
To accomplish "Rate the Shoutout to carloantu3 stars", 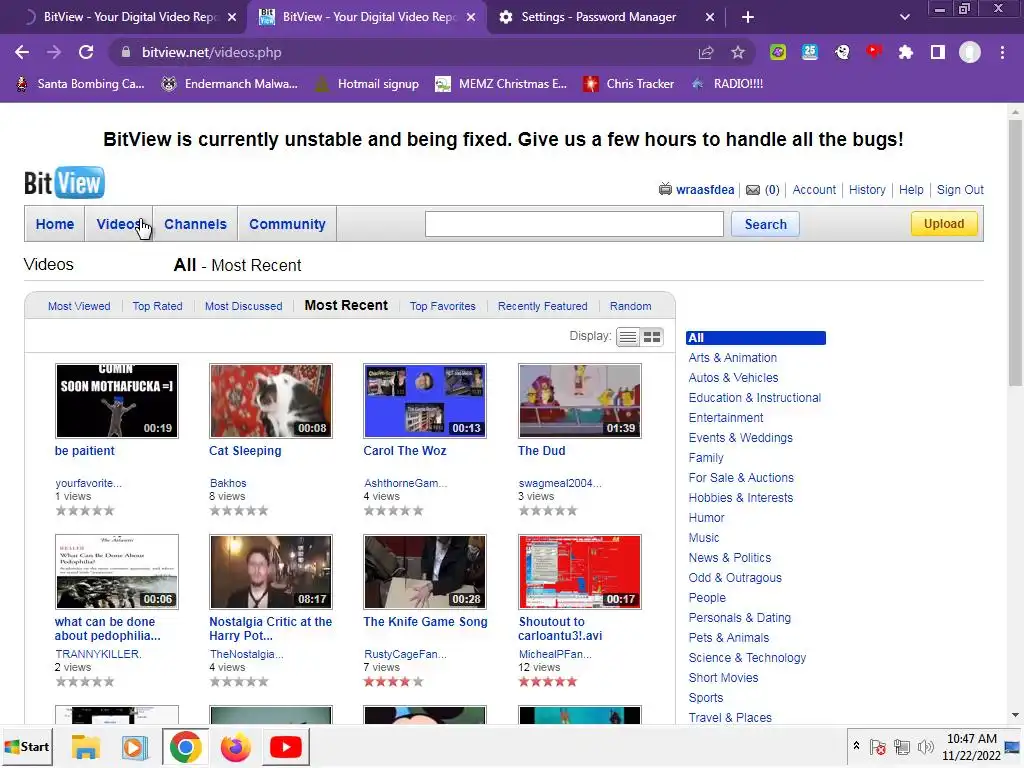I will click(x=548, y=682).
